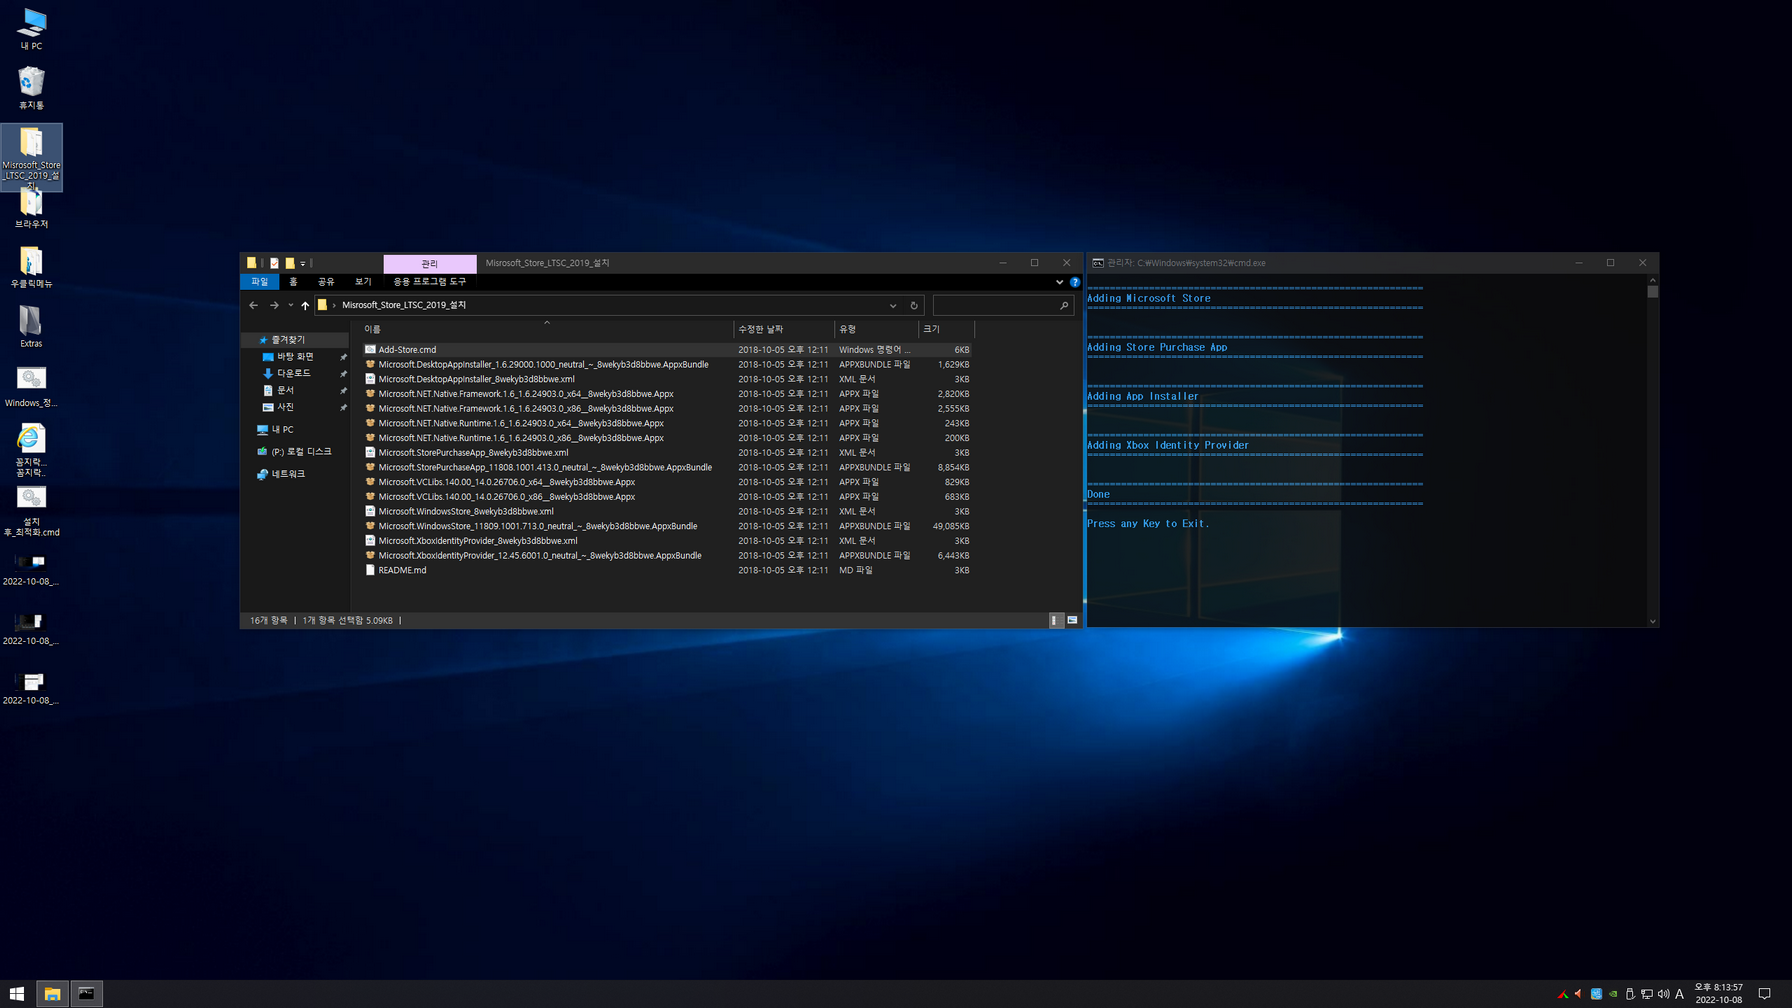This screenshot has width=1792, height=1008.
Task: Open Quick Access Toolbar customize dropdown
Action: coord(303,264)
